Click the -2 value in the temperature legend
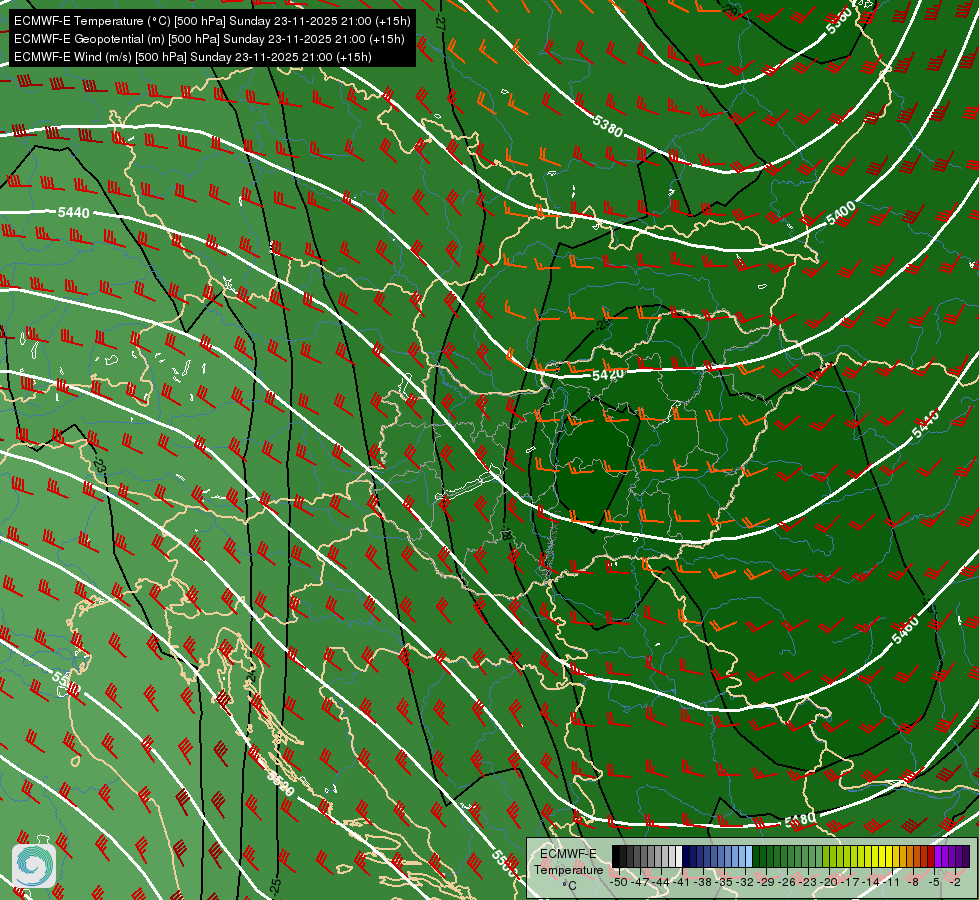979x900 pixels. 955,882
